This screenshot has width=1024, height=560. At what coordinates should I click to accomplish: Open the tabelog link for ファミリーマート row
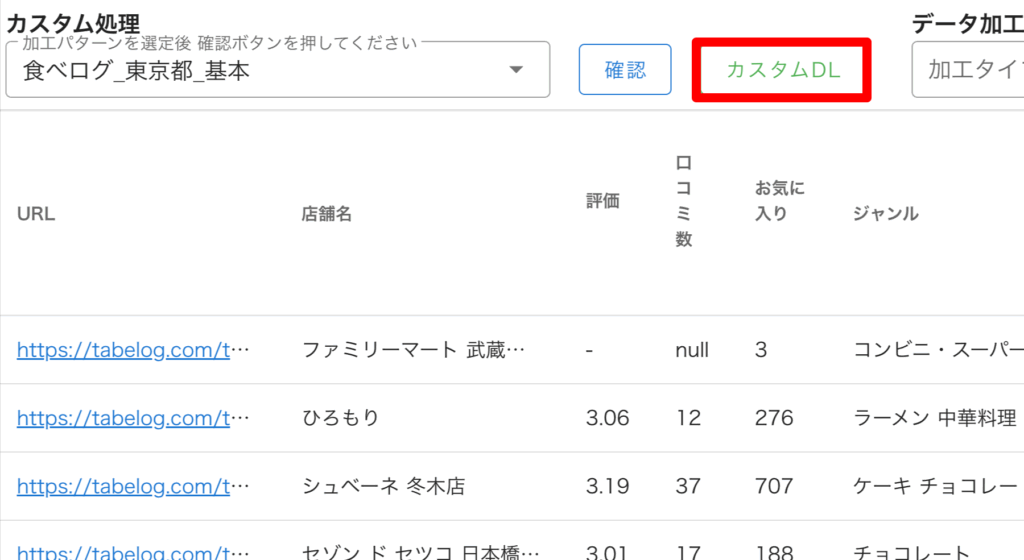click(x=133, y=350)
